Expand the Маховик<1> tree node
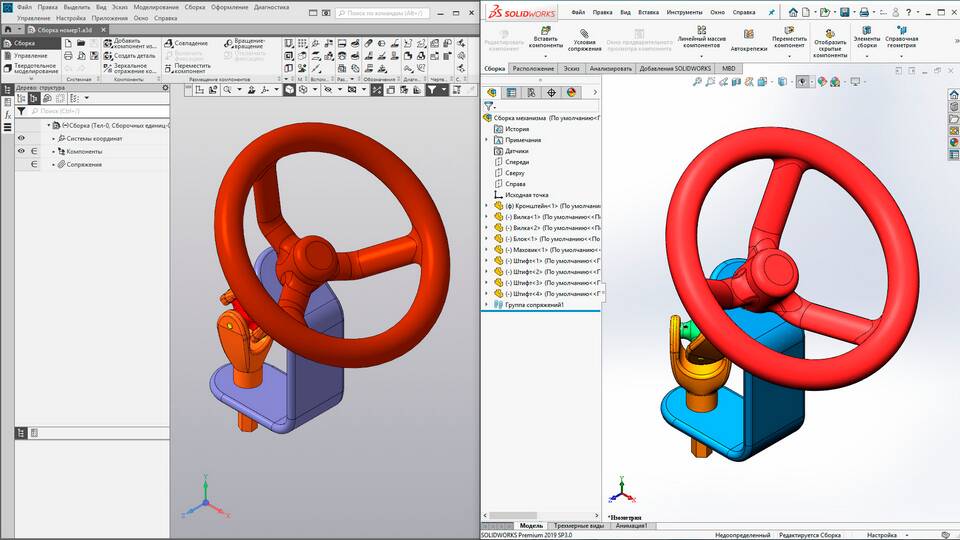The height and width of the screenshot is (540, 960). point(487,250)
